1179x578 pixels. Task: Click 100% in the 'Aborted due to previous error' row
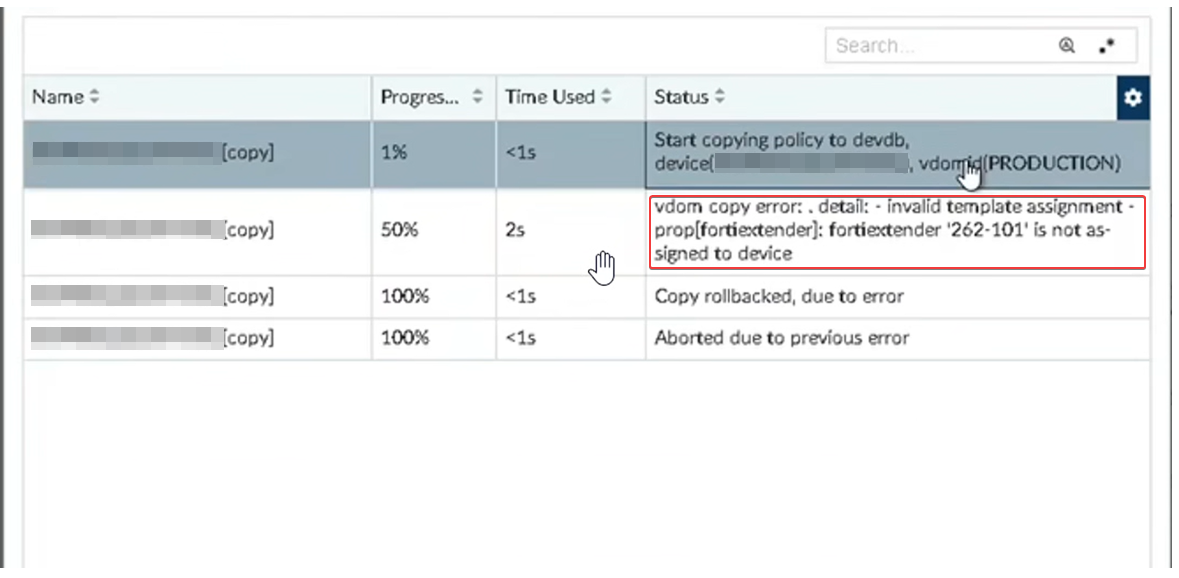coord(405,338)
